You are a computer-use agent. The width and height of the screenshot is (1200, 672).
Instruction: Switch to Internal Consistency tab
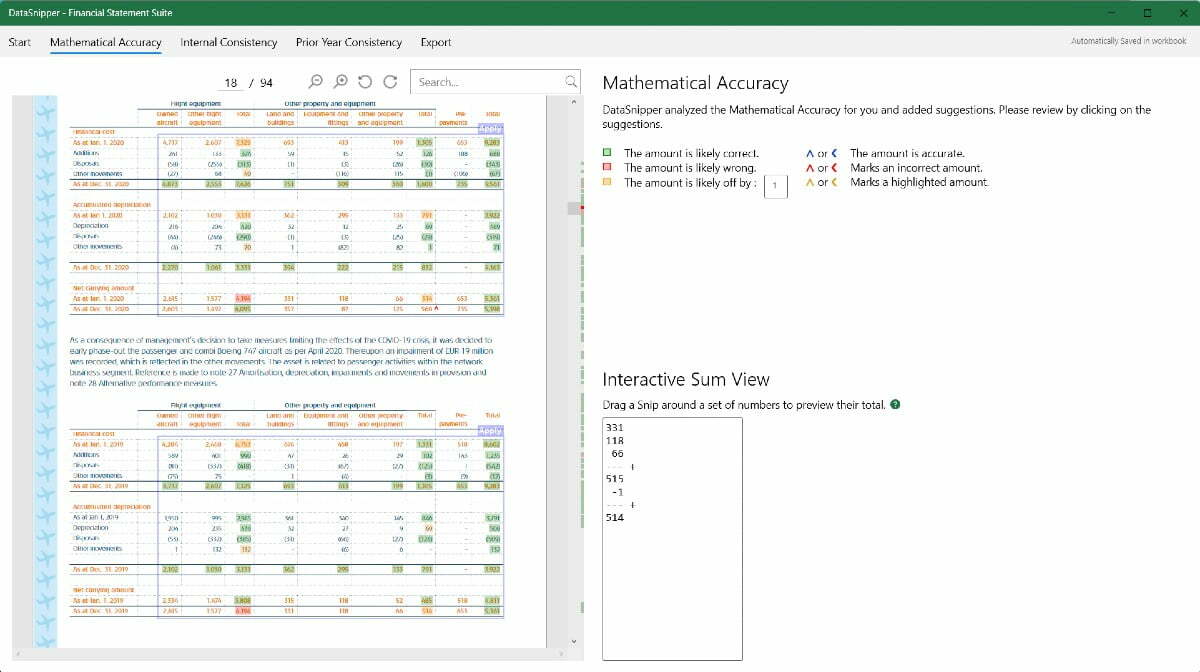[229, 42]
